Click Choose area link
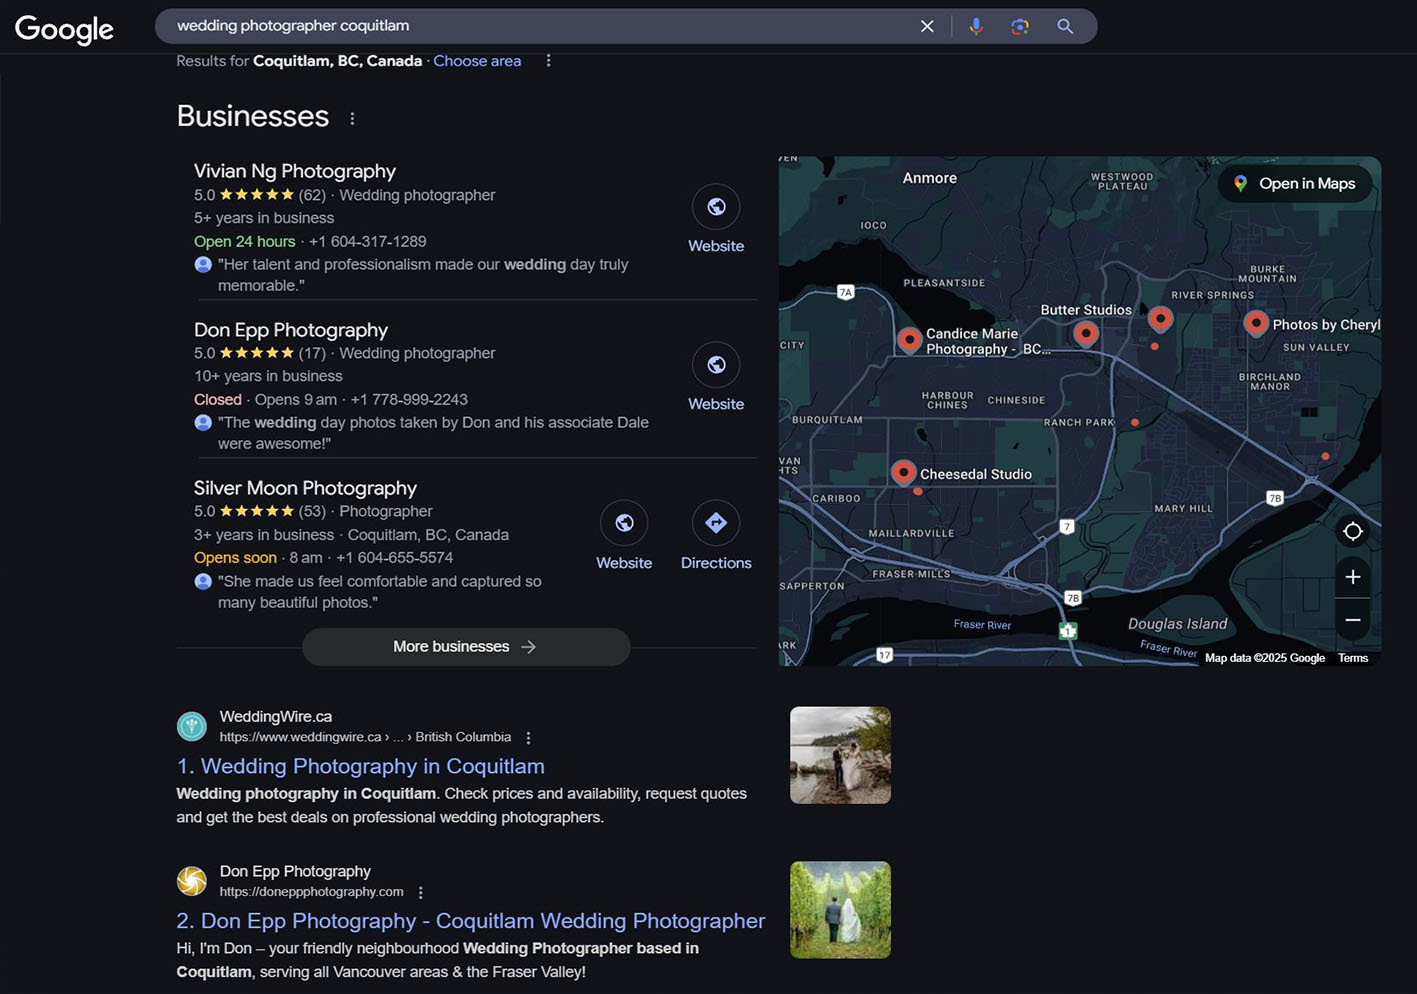1417x994 pixels. coord(477,61)
